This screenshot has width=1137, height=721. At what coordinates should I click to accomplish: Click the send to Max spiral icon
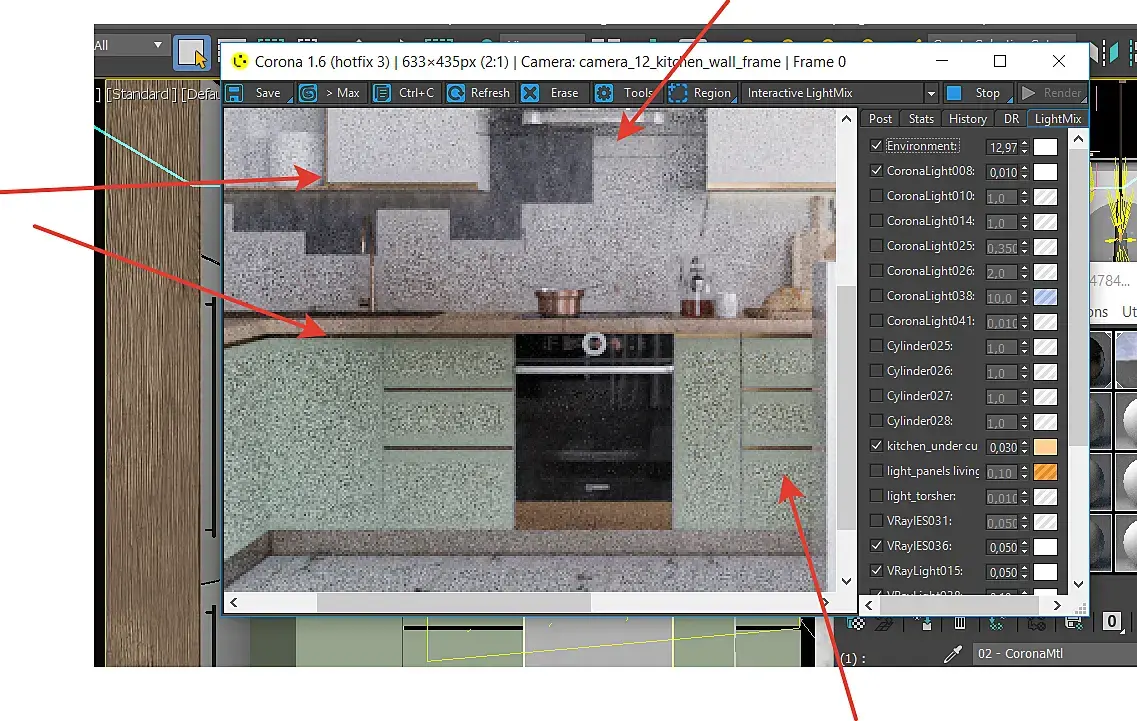308,93
